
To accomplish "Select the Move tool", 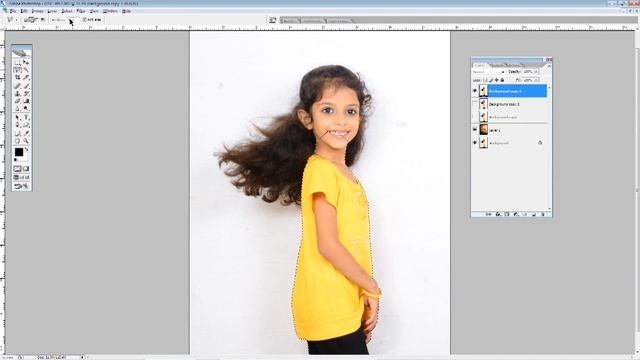I will (x=26, y=63).
